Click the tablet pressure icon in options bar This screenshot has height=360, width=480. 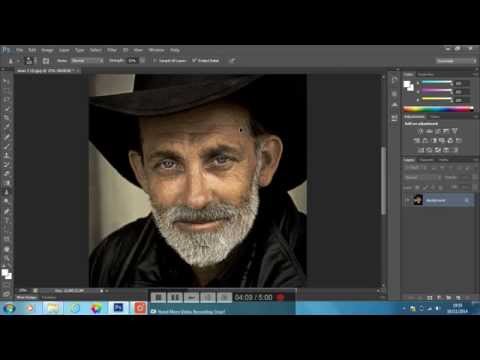[x=232, y=61]
